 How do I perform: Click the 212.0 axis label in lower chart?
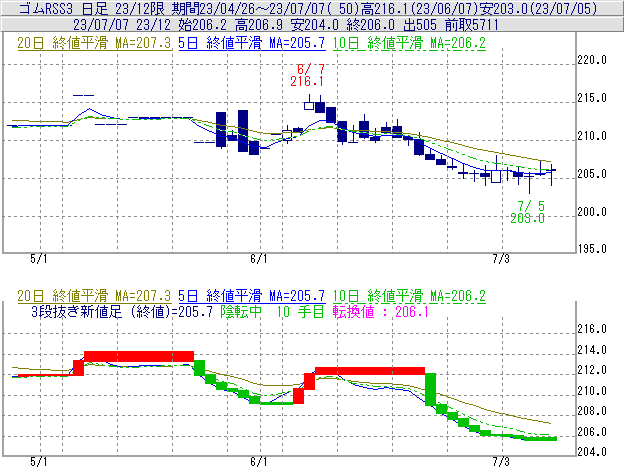coord(592,370)
